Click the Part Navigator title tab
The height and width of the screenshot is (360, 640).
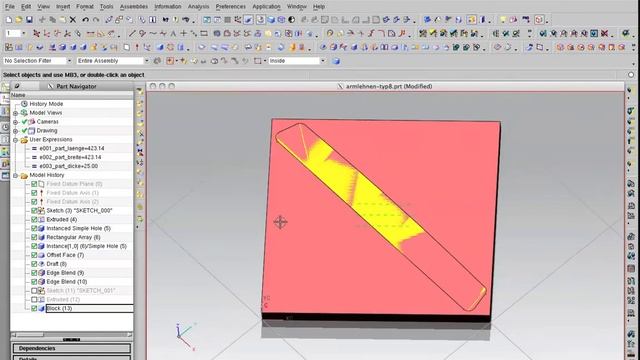tap(76, 86)
